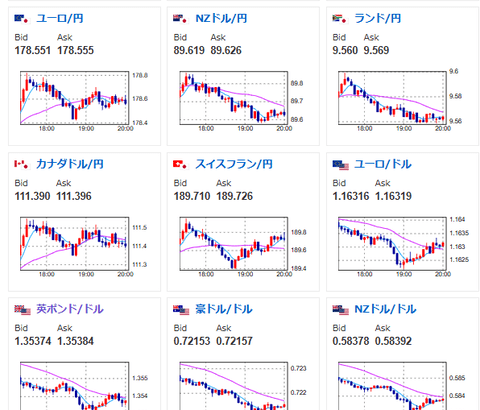Click the NZ Dollar/Dollar flag icon

pyautogui.click(x=340, y=310)
